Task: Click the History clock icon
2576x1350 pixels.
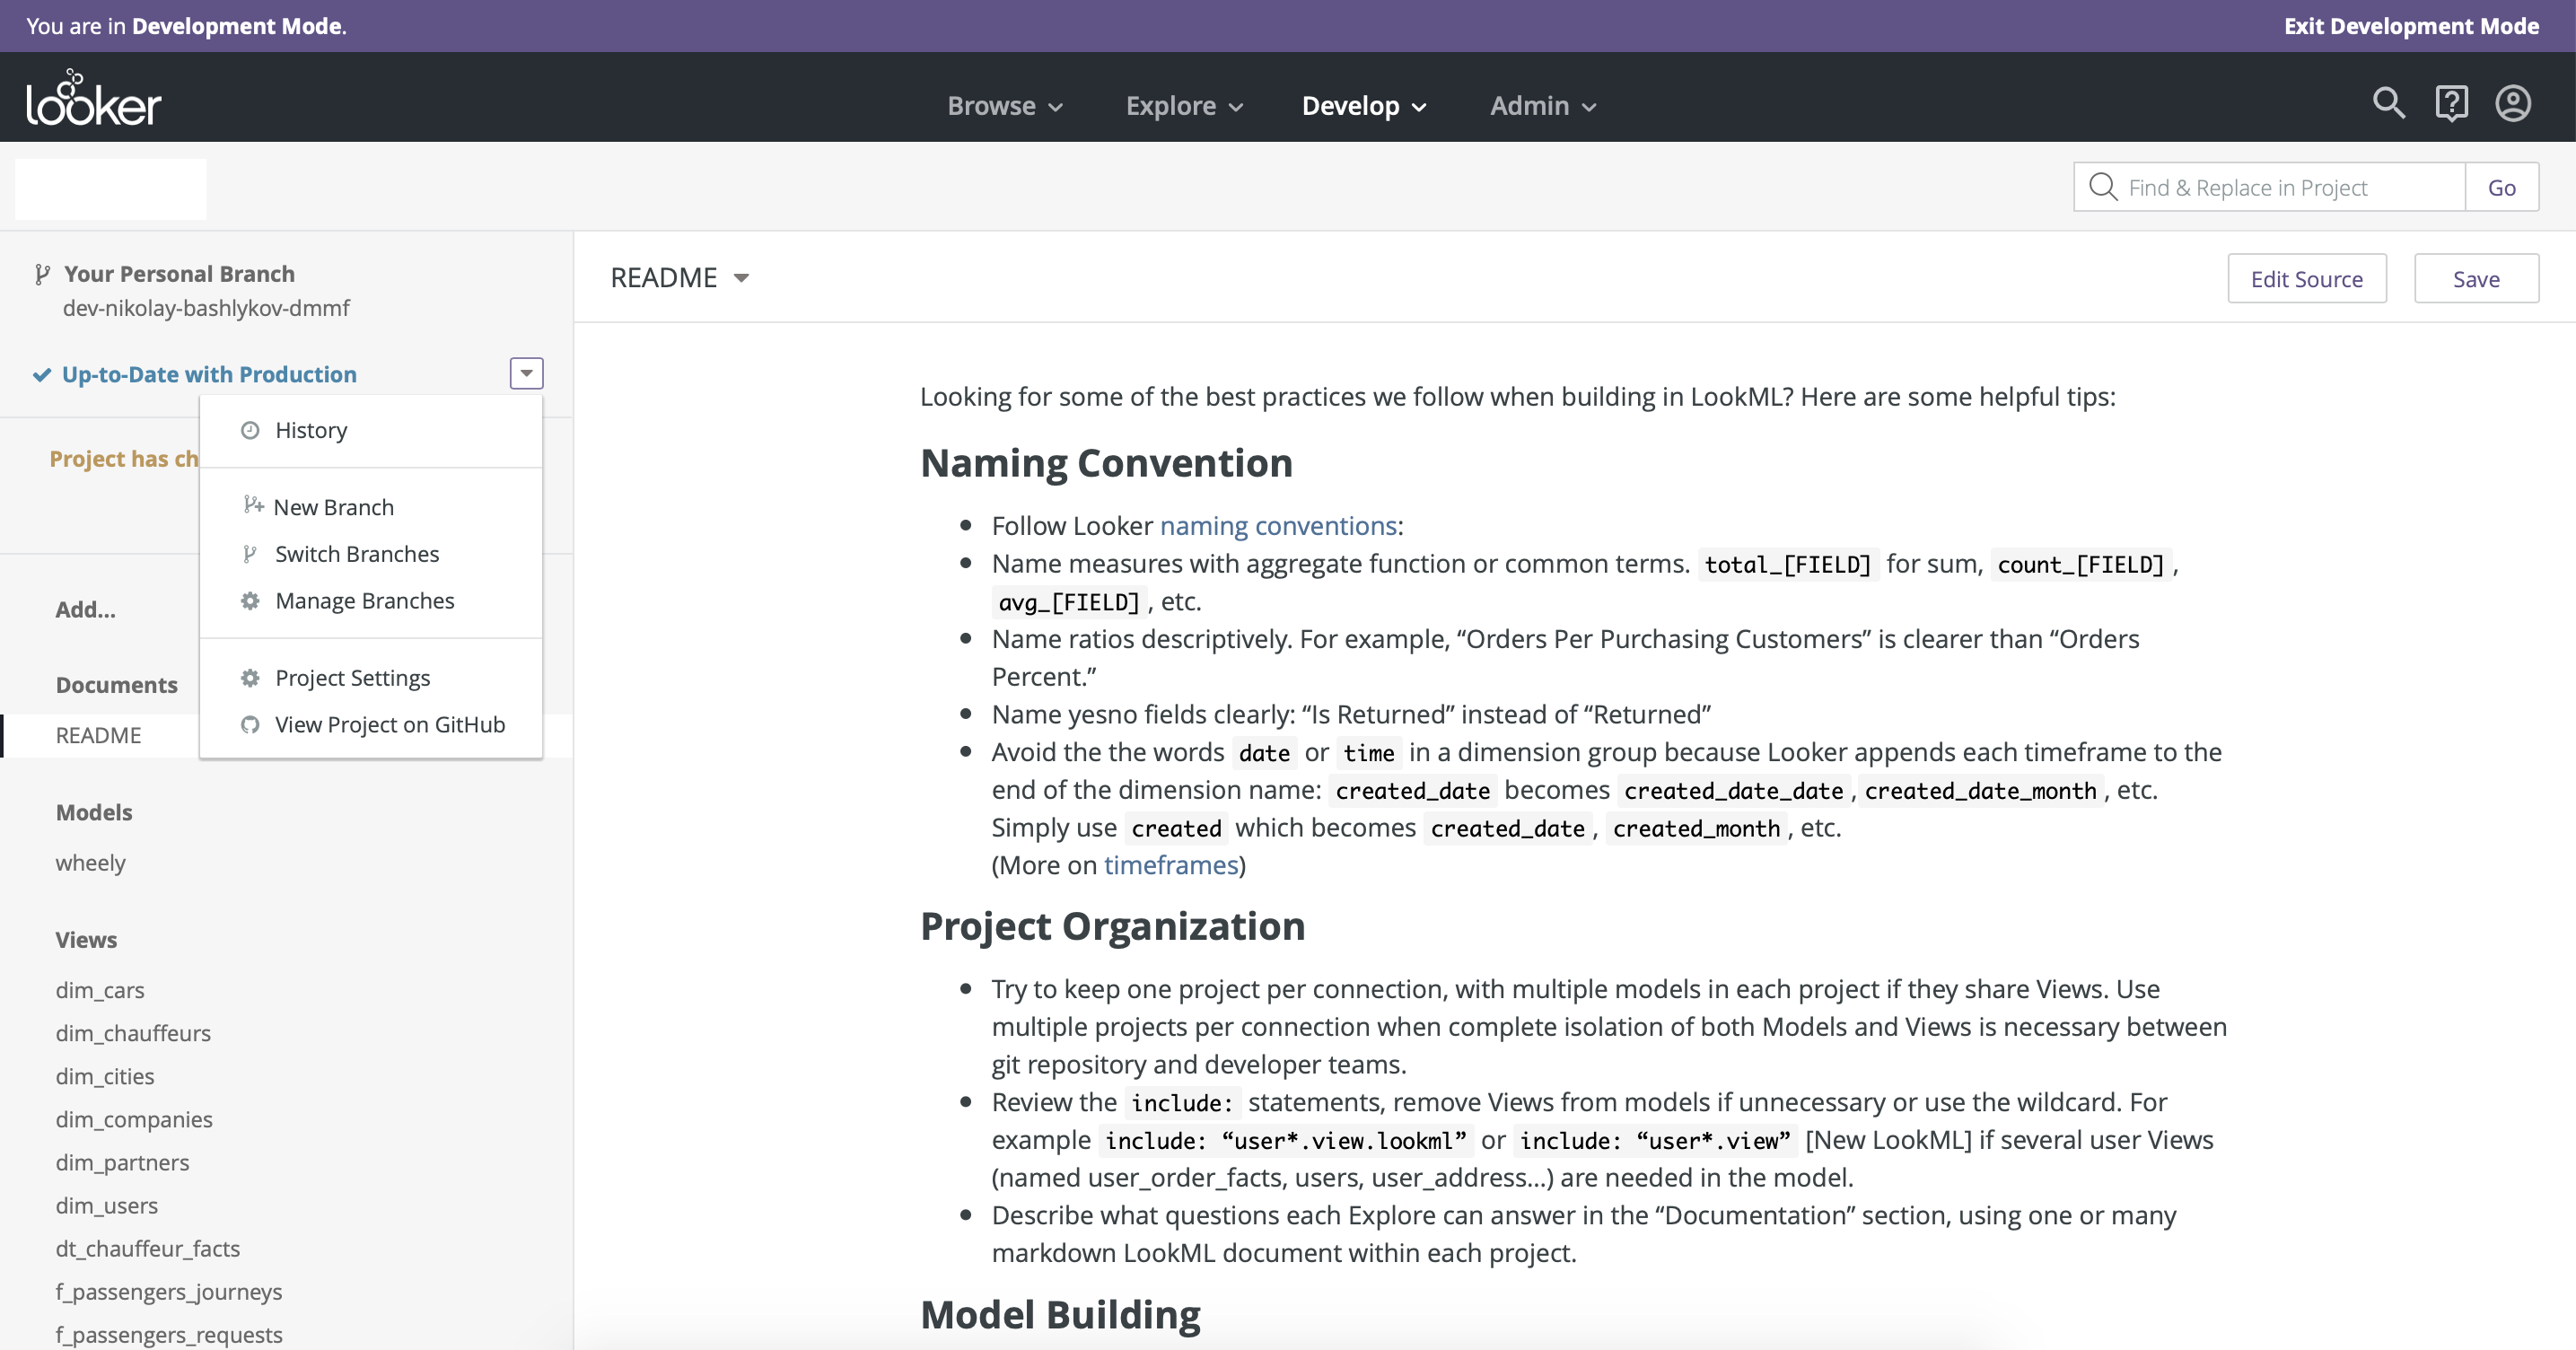Action: (x=250, y=430)
